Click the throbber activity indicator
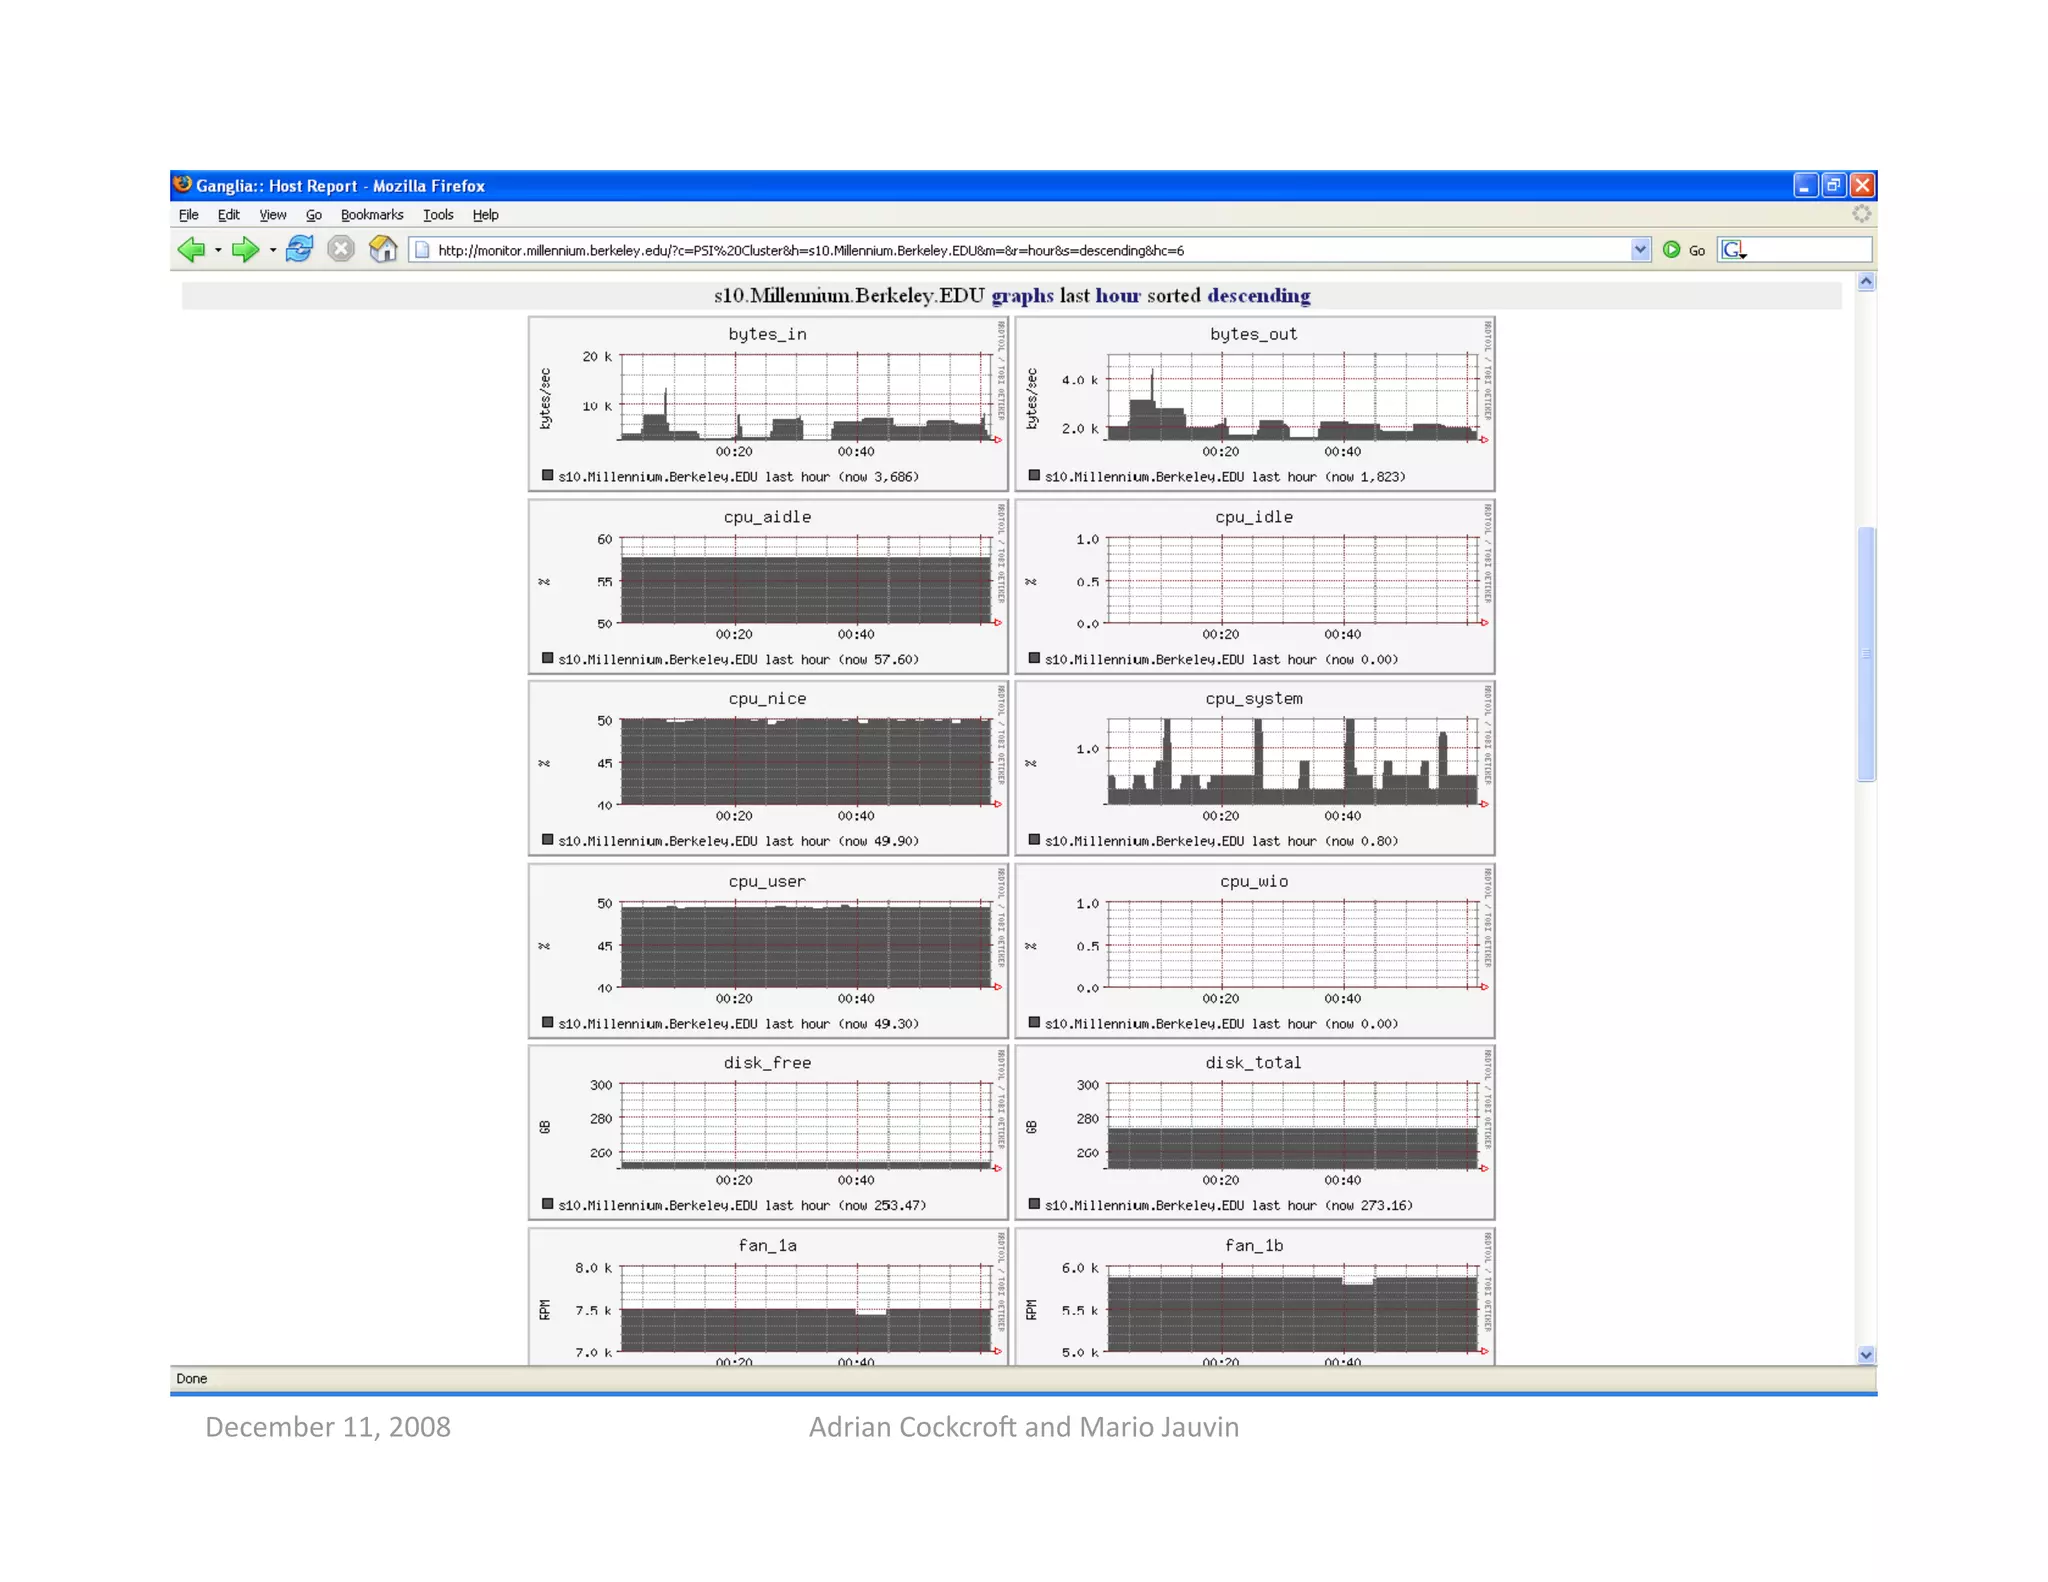 1860,214
